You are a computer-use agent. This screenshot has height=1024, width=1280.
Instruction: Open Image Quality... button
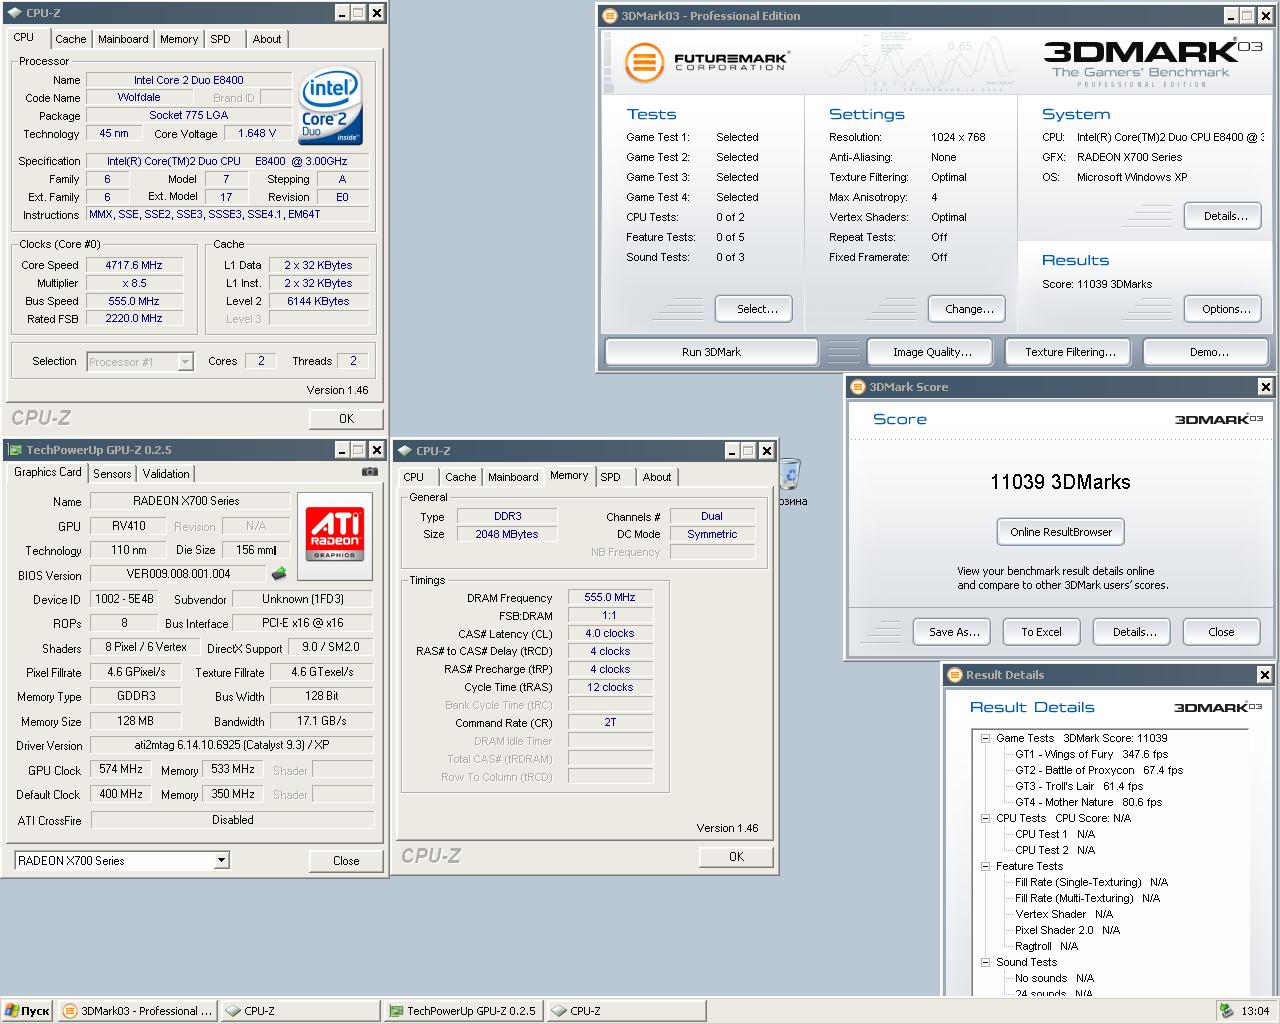932,352
